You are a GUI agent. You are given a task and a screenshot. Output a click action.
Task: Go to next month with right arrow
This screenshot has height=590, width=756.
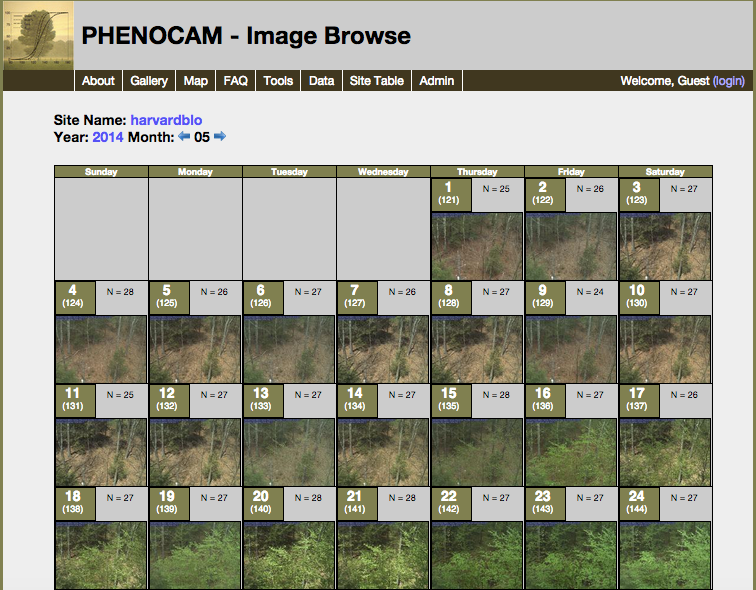(x=220, y=137)
